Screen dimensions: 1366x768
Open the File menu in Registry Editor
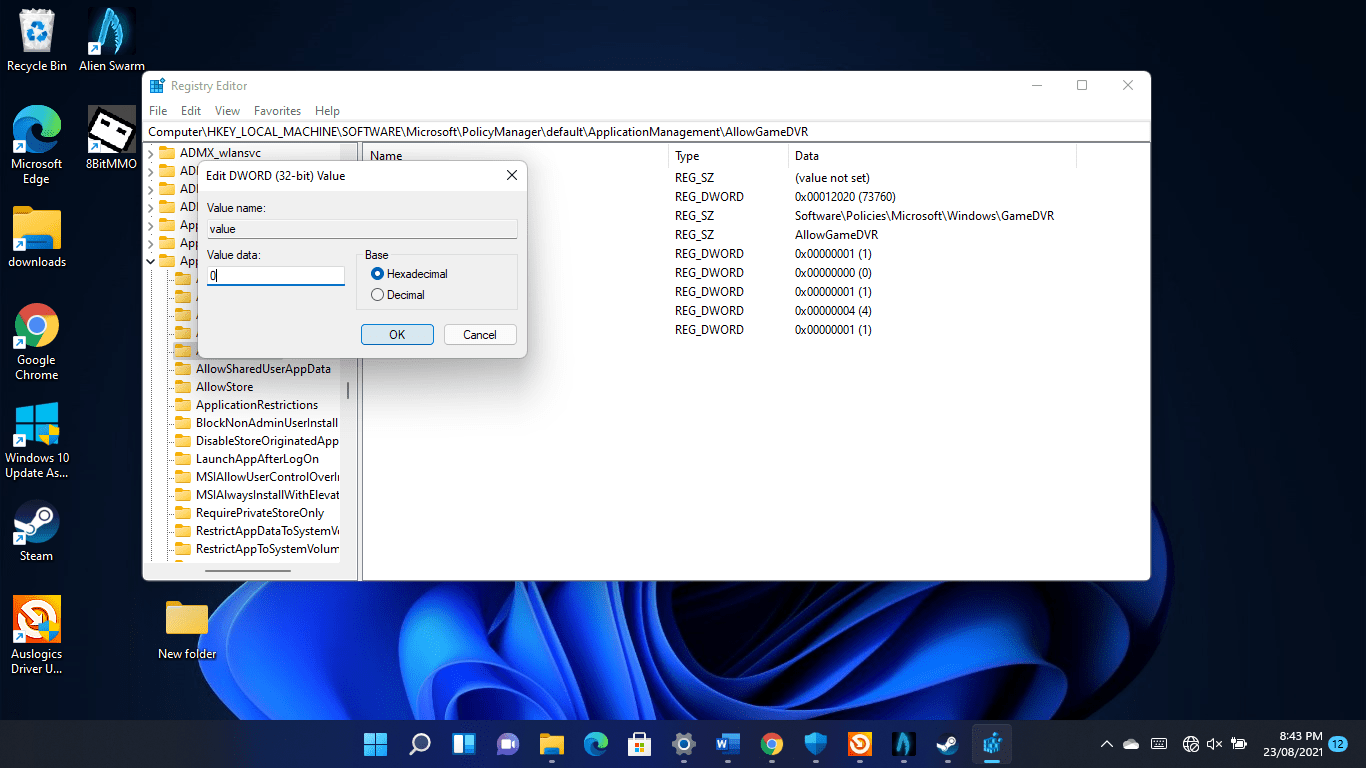point(158,111)
